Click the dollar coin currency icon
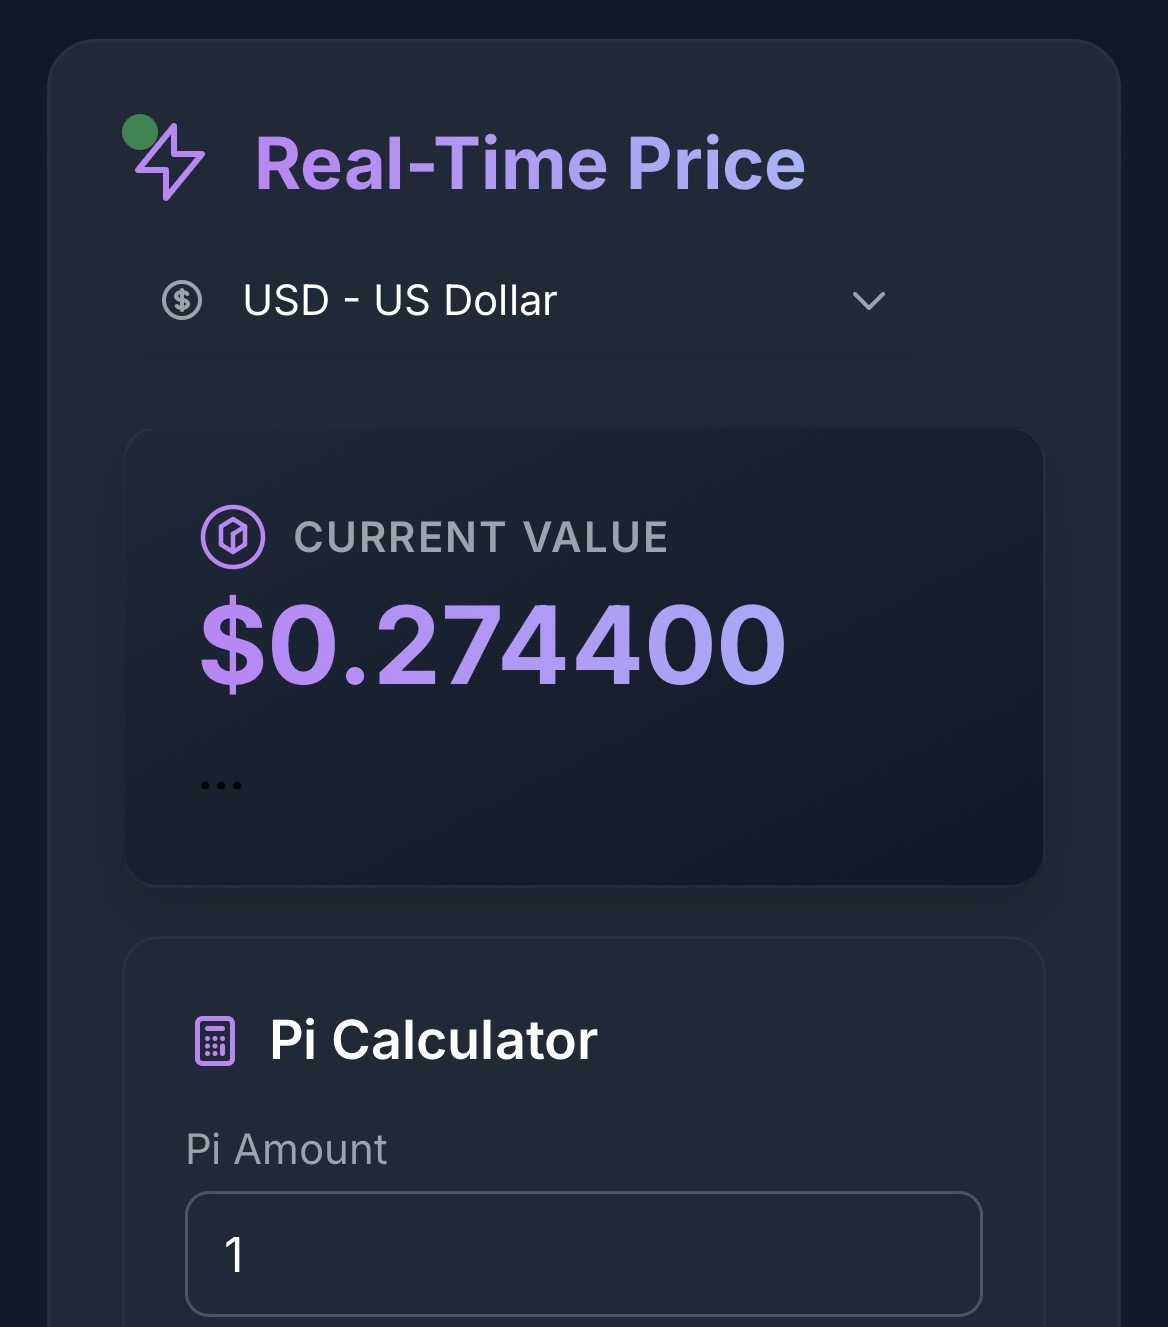1168x1327 pixels. click(182, 300)
